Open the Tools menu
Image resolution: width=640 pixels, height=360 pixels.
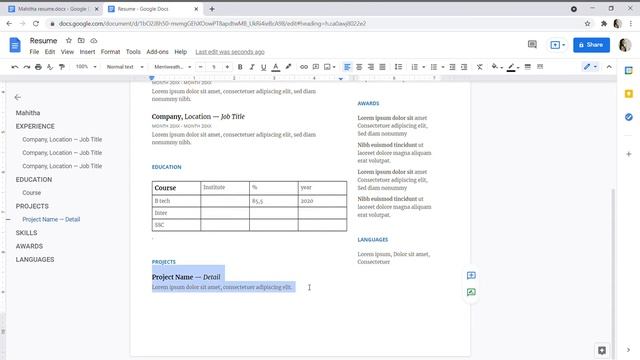click(133, 52)
